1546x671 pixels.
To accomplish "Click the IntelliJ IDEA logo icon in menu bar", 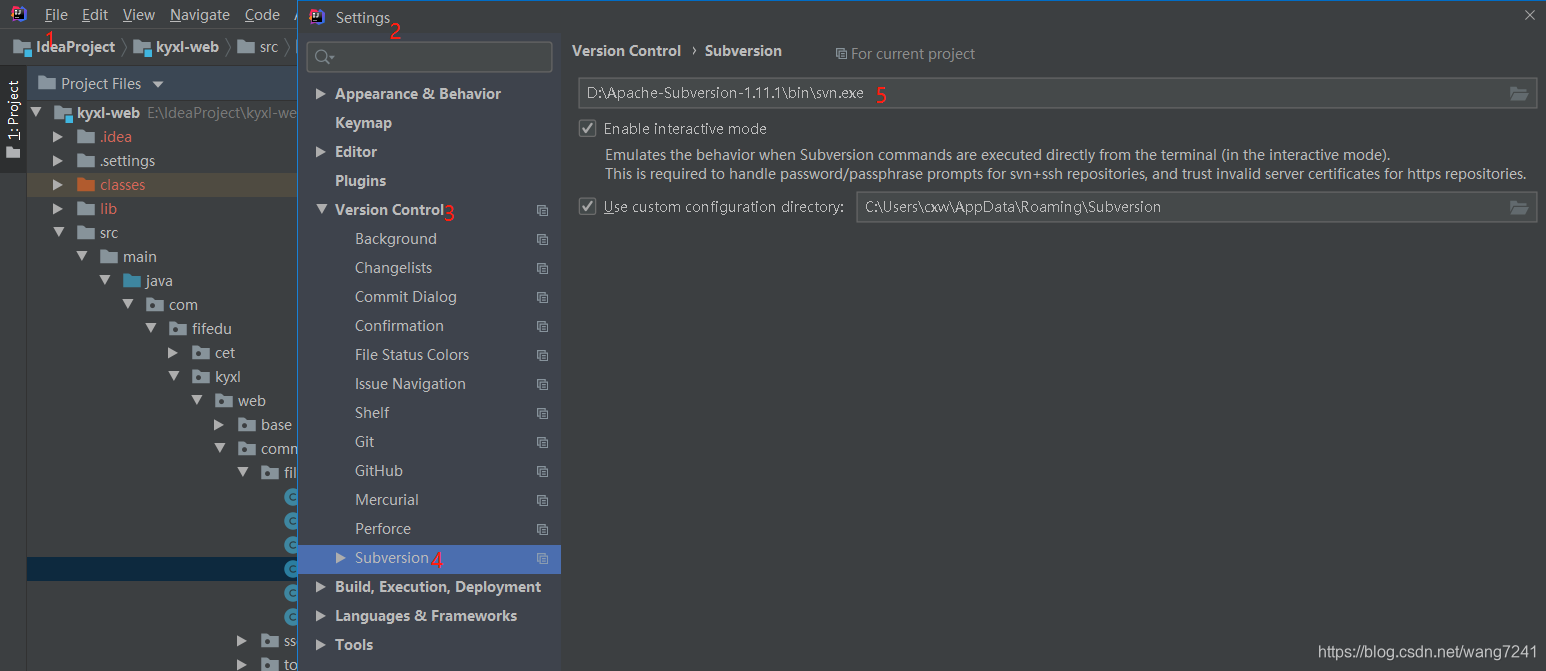I will point(18,14).
